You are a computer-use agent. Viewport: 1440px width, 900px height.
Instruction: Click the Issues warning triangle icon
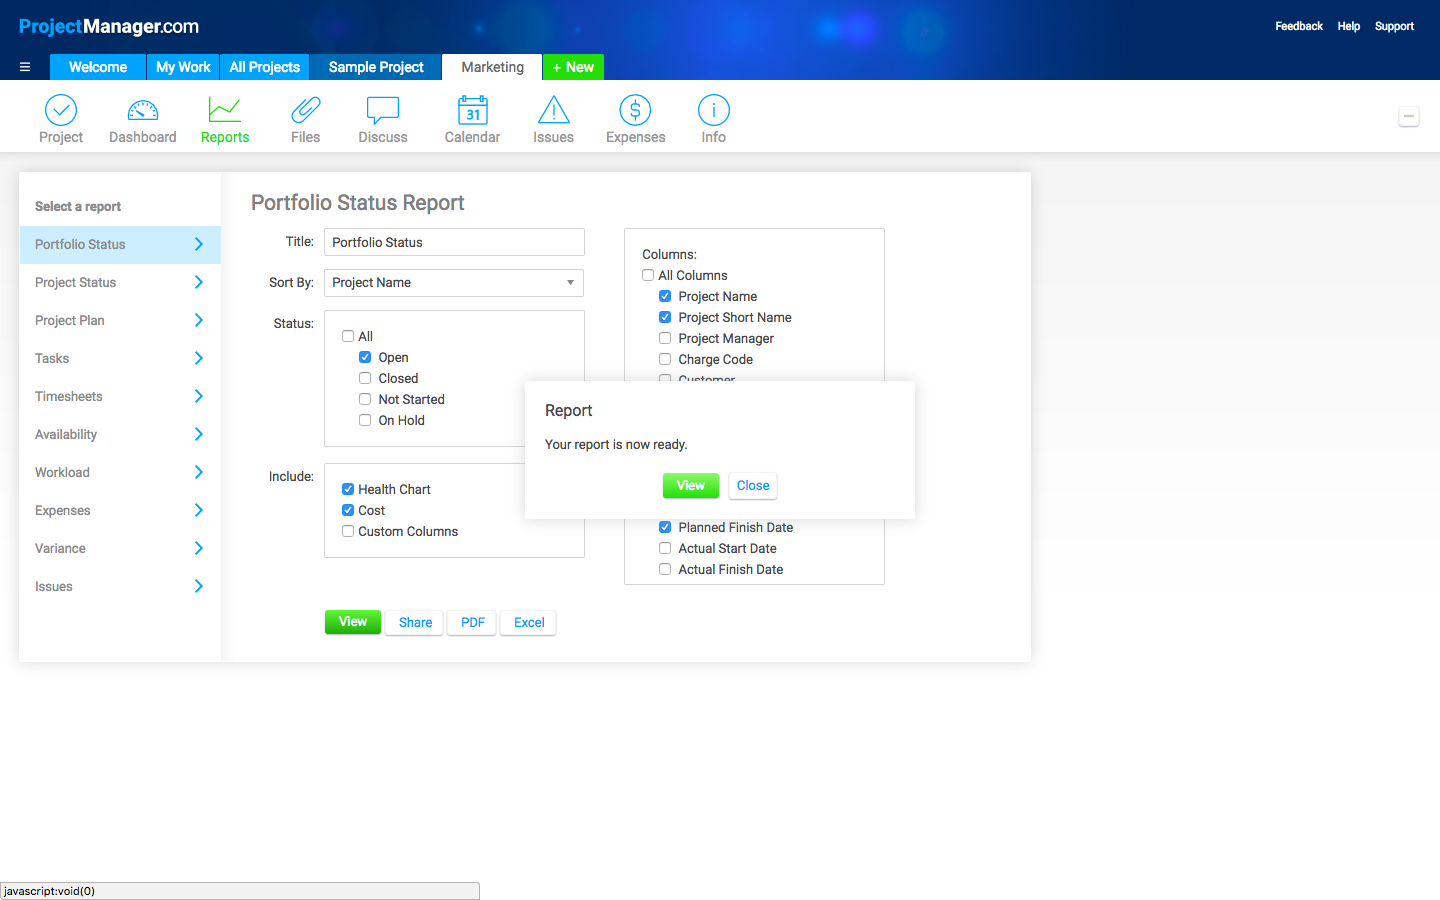click(553, 110)
